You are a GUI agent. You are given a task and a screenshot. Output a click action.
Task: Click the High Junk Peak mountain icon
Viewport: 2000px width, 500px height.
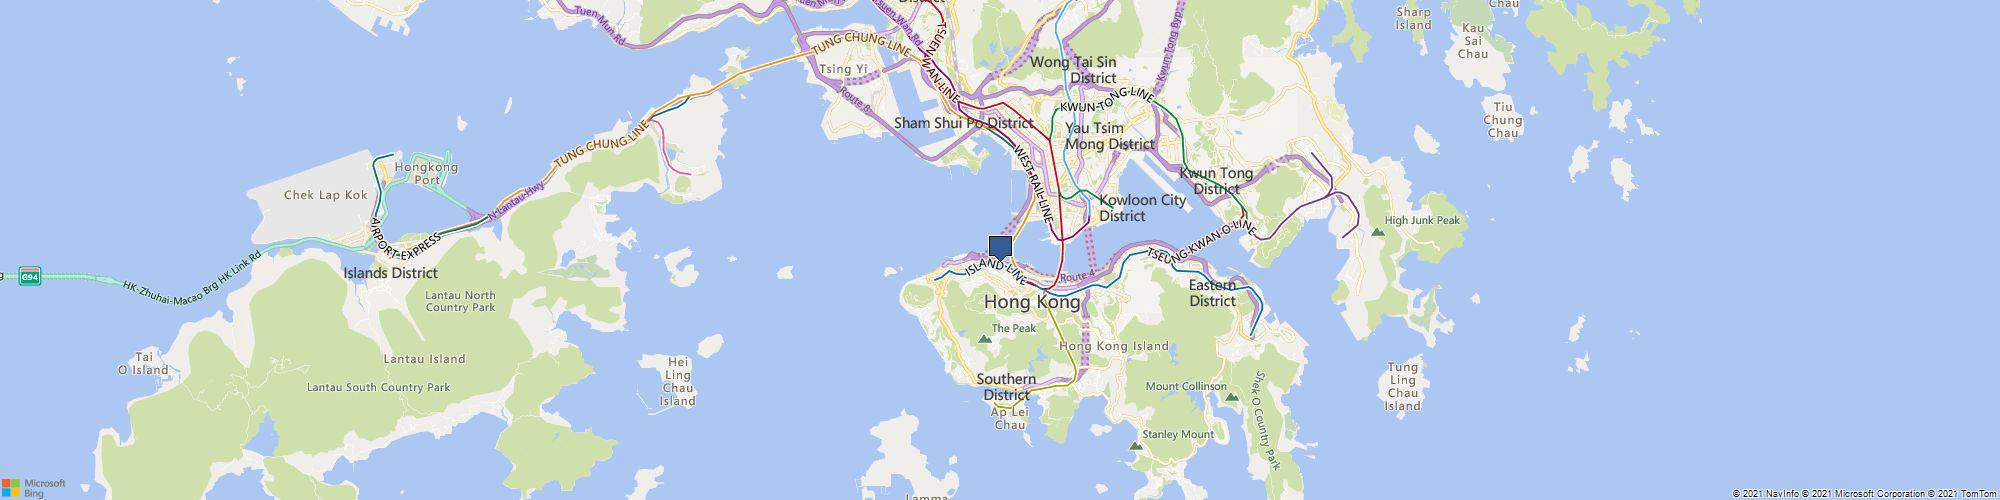(1378, 232)
